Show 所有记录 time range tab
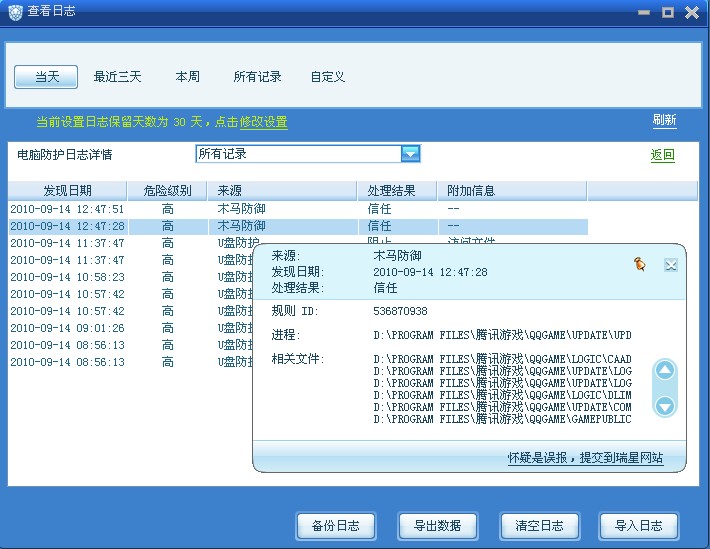Viewport: 710px width, 549px height. click(257, 77)
